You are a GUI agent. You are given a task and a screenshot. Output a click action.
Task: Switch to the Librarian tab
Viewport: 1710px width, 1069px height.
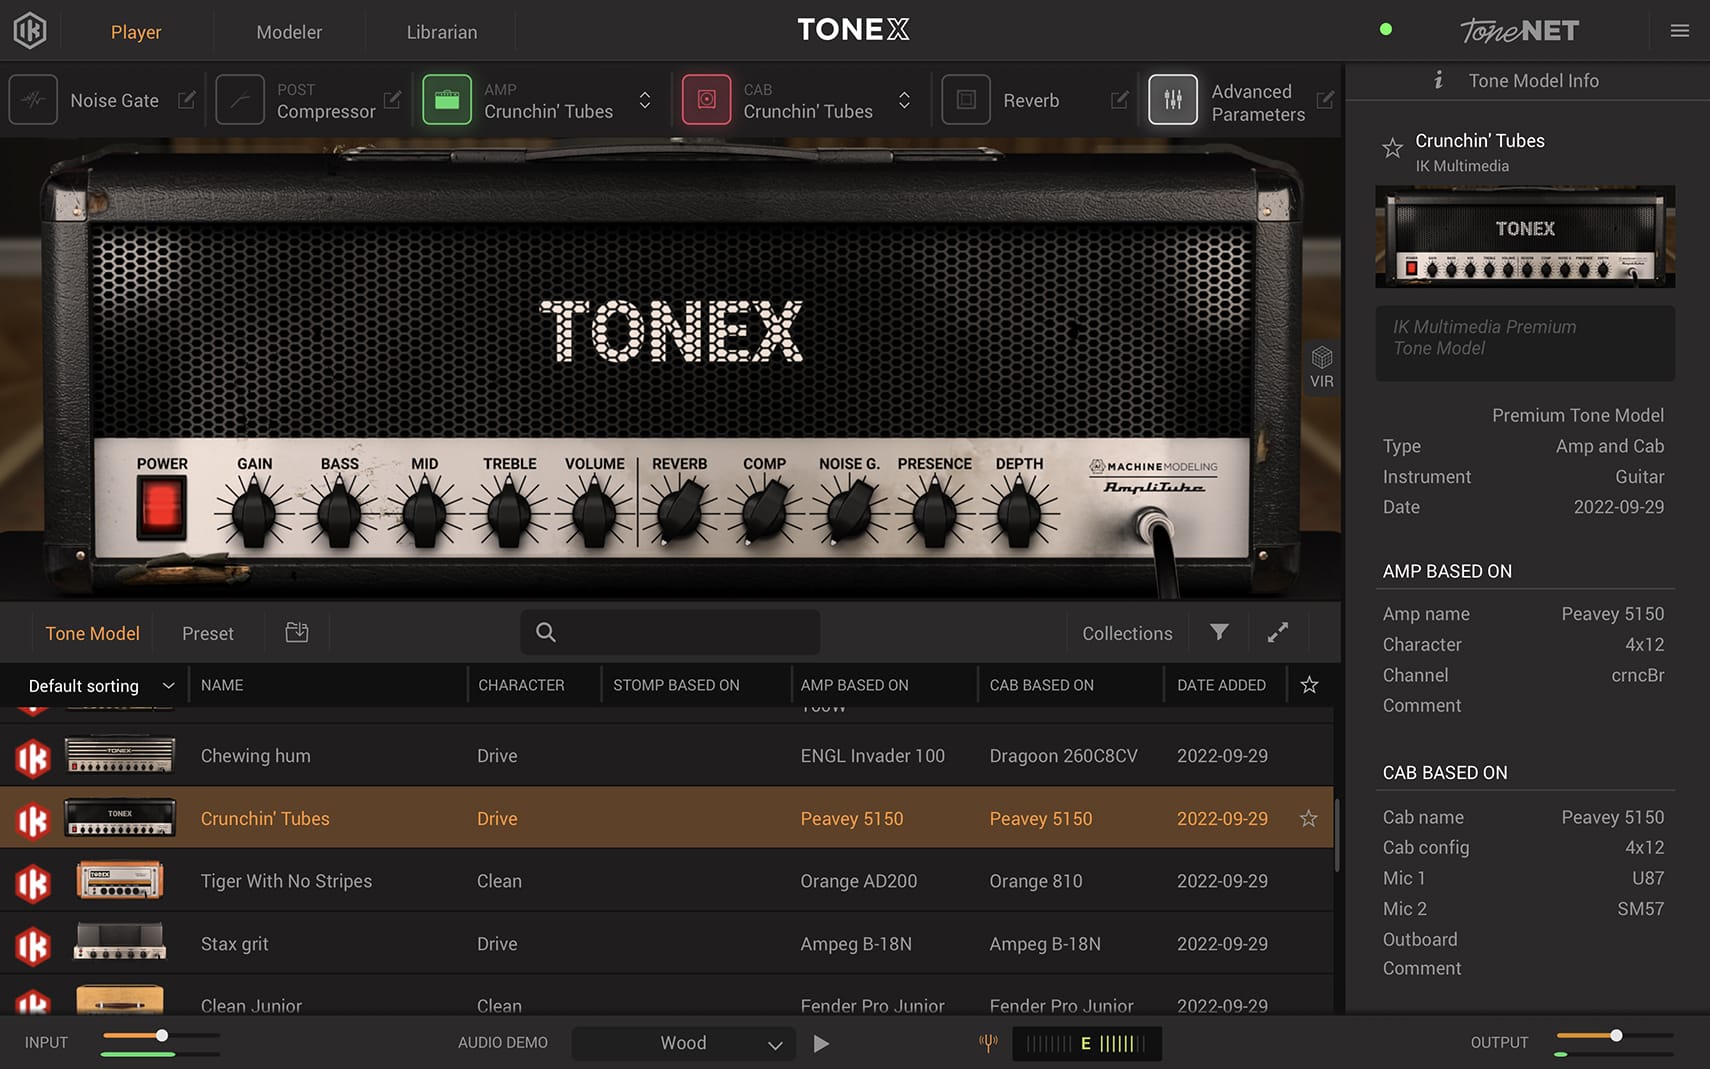pyautogui.click(x=441, y=31)
